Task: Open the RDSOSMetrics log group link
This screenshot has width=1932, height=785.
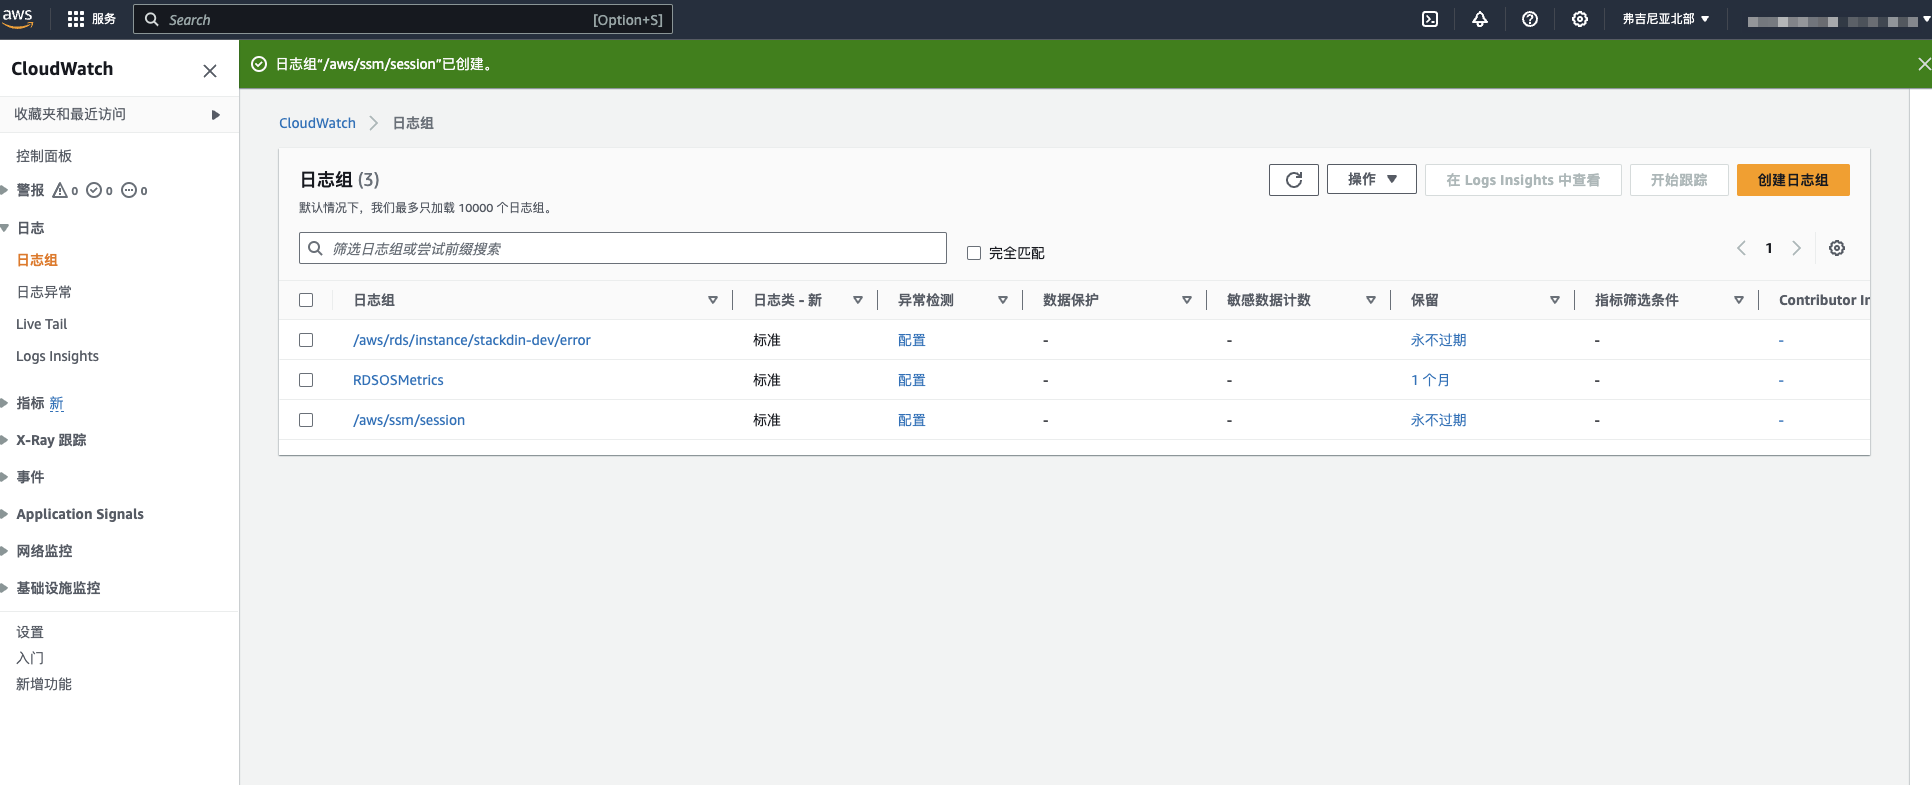Action: click(398, 380)
